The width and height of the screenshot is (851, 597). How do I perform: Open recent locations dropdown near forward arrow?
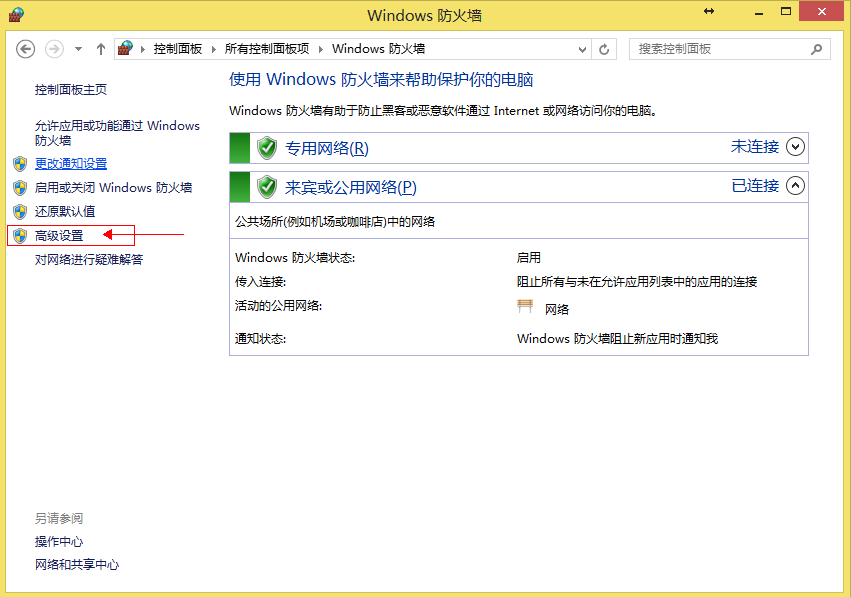click(x=78, y=49)
